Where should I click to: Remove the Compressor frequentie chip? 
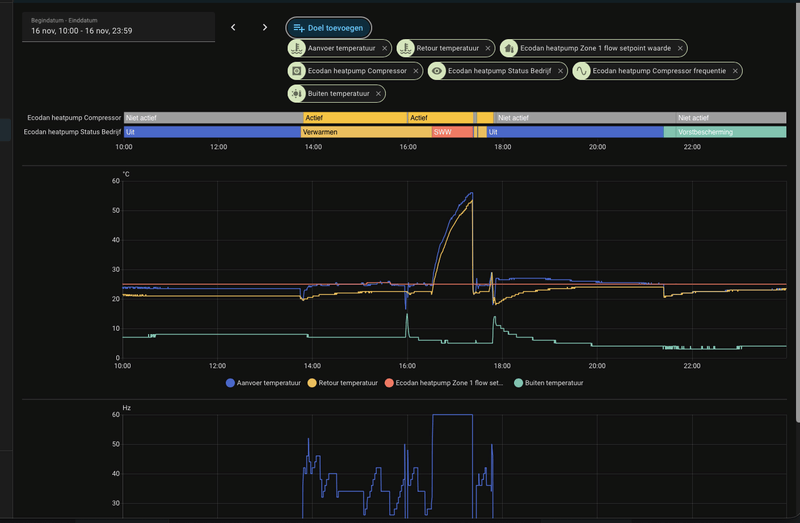tap(735, 71)
